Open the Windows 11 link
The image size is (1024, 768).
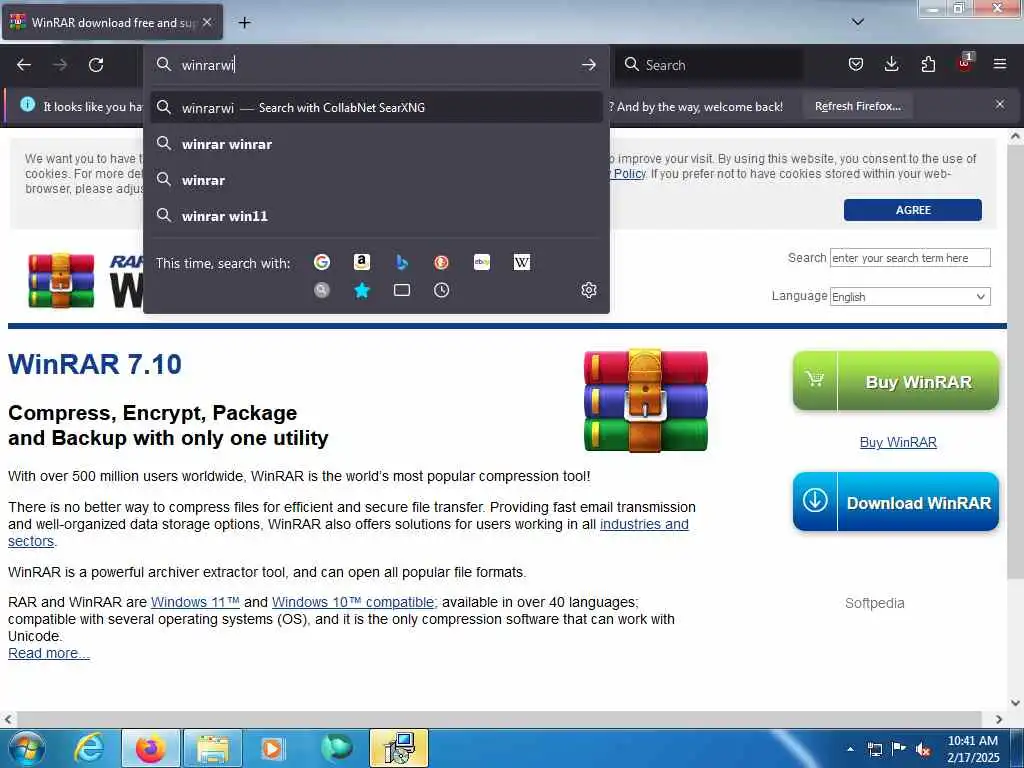coord(195,602)
